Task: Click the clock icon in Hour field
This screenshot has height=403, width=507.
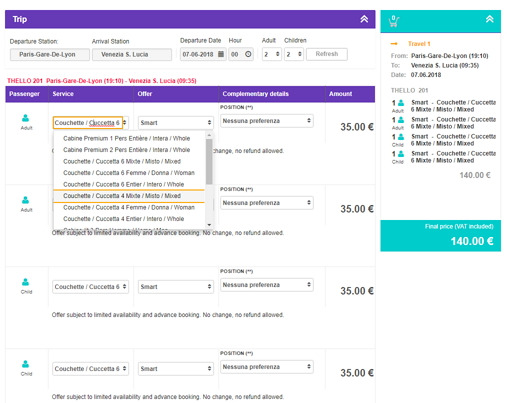Action: (248, 54)
